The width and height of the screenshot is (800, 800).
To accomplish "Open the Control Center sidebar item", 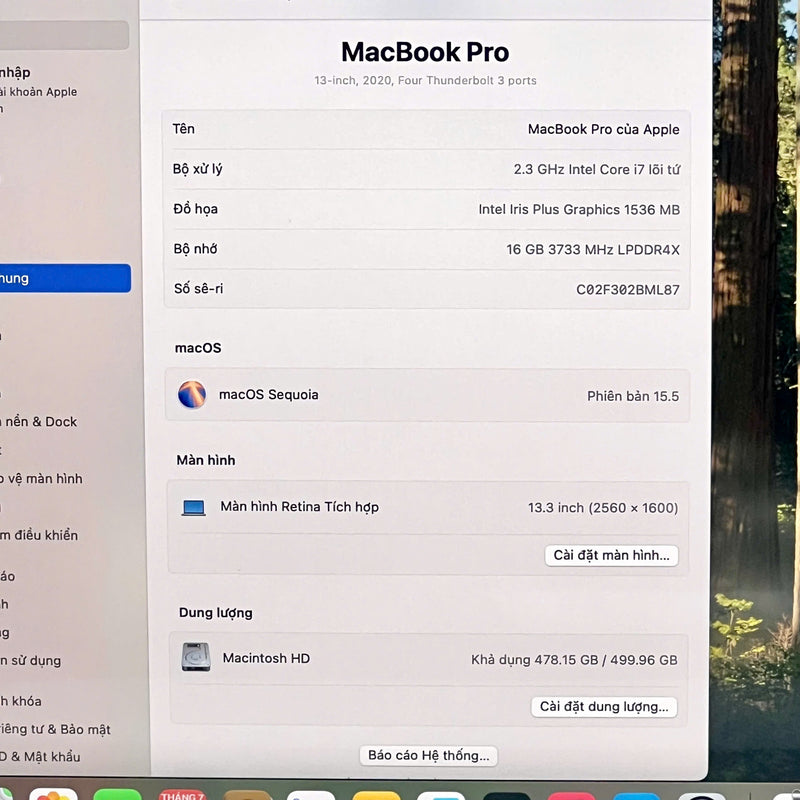I will tap(40, 535).
